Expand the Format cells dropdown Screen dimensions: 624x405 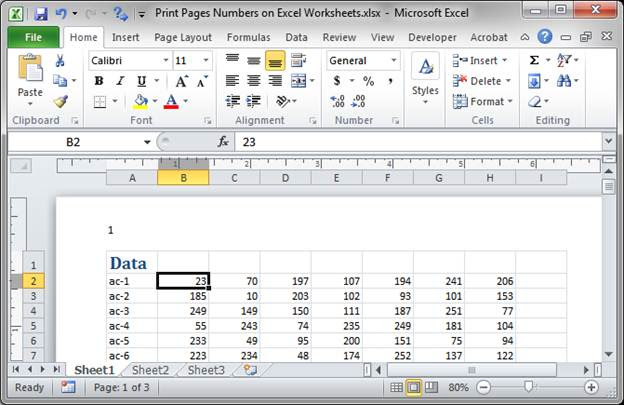tap(510, 102)
